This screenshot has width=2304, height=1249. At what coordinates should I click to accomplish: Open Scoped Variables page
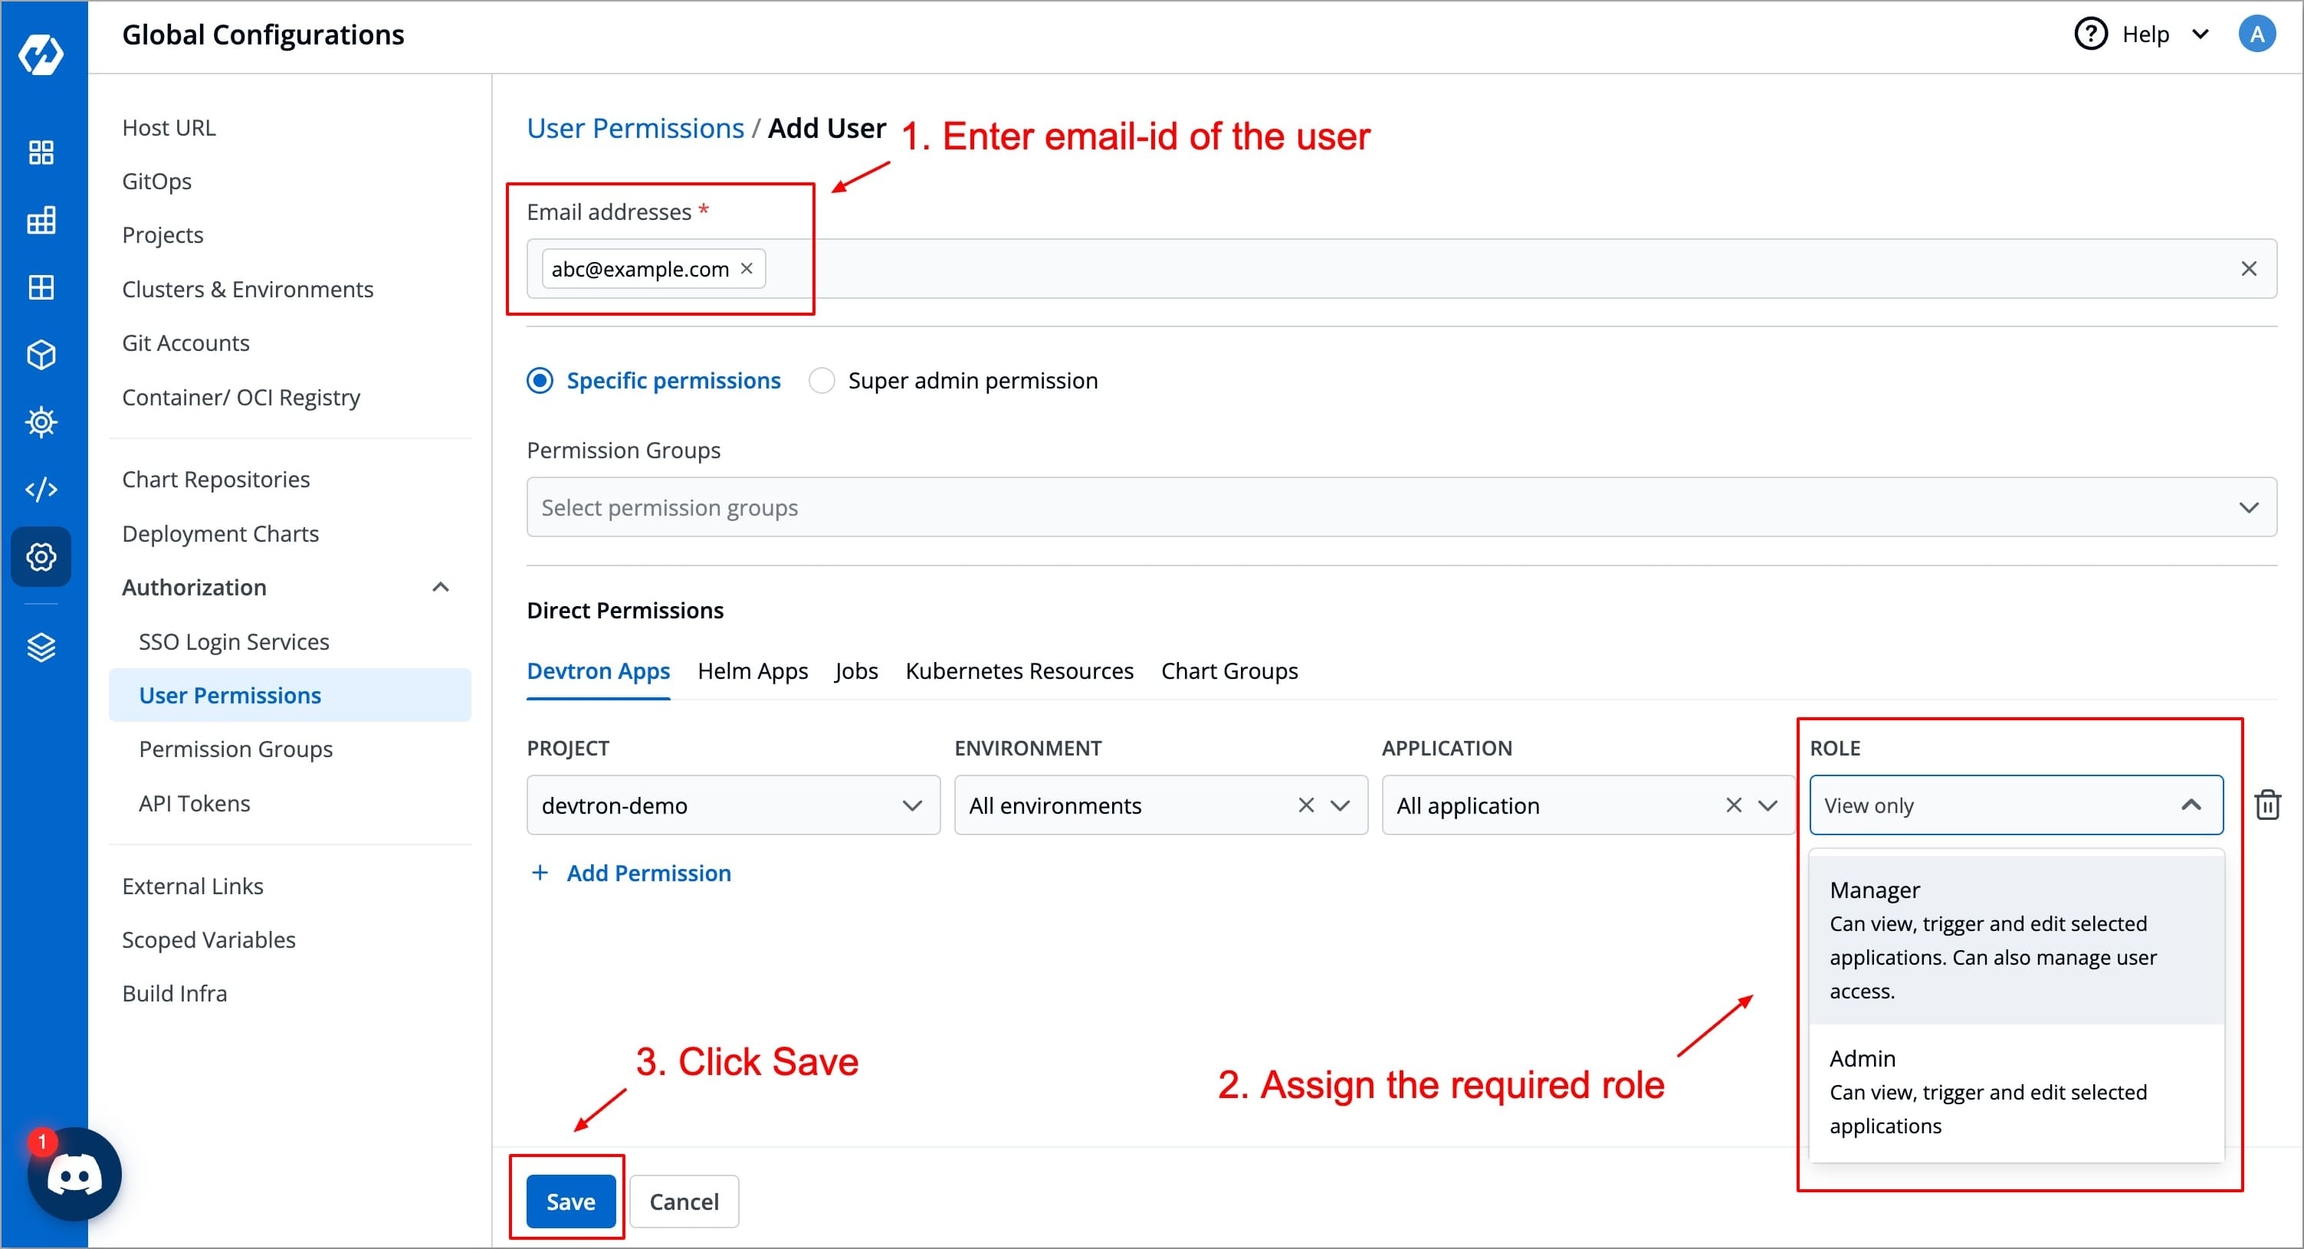pyautogui.click(x=209, y=940)
